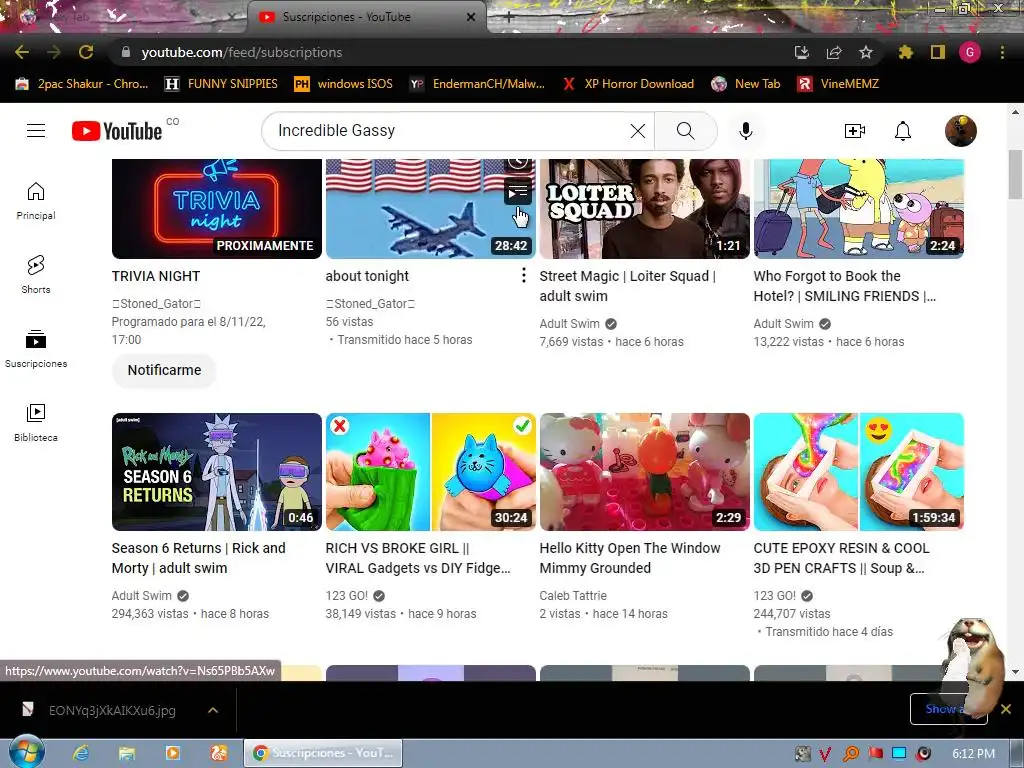Open Chrome profile G avatar
Screen dimensions: 1024x768
pos(970,52)
